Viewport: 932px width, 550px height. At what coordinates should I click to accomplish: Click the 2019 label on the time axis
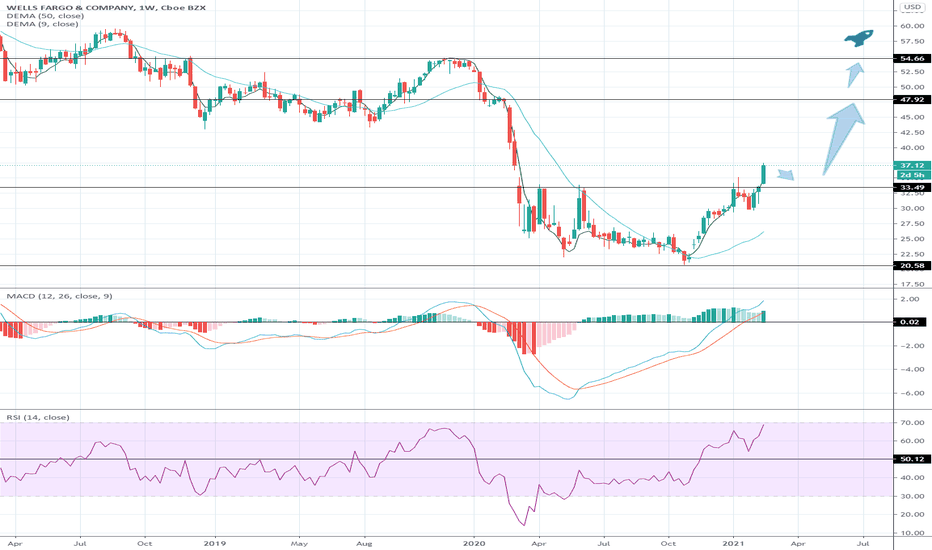click(215, 543)
